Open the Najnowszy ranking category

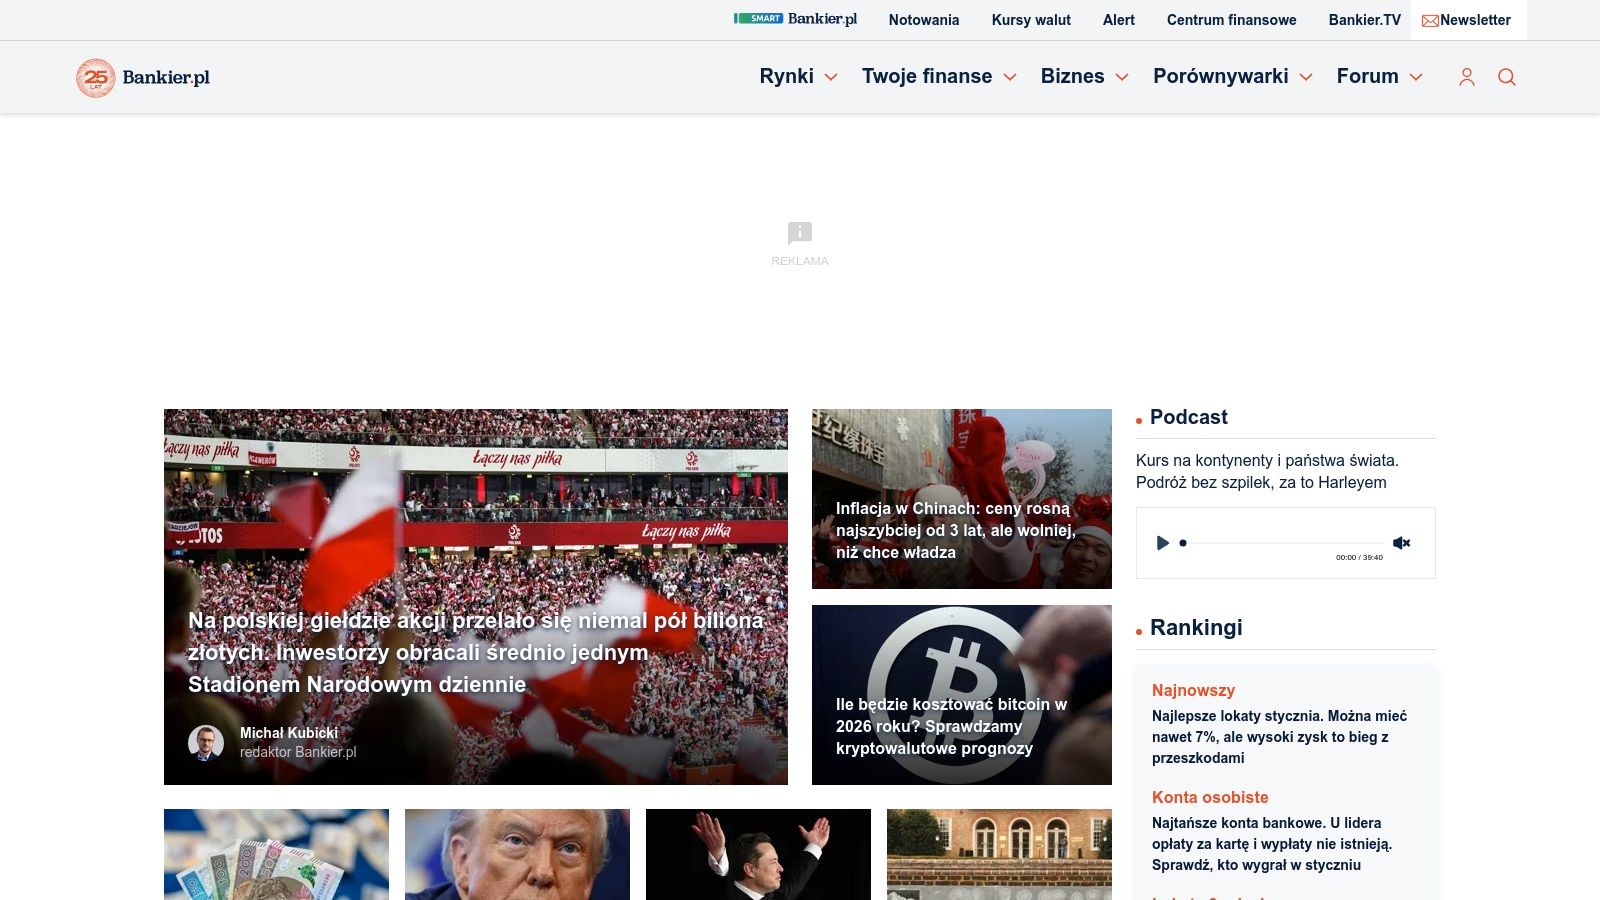click(1193, 690)
